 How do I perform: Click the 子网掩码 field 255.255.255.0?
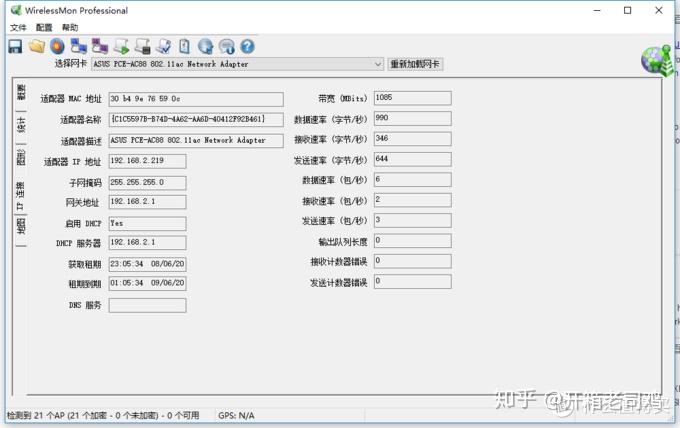tap(147, 183)
